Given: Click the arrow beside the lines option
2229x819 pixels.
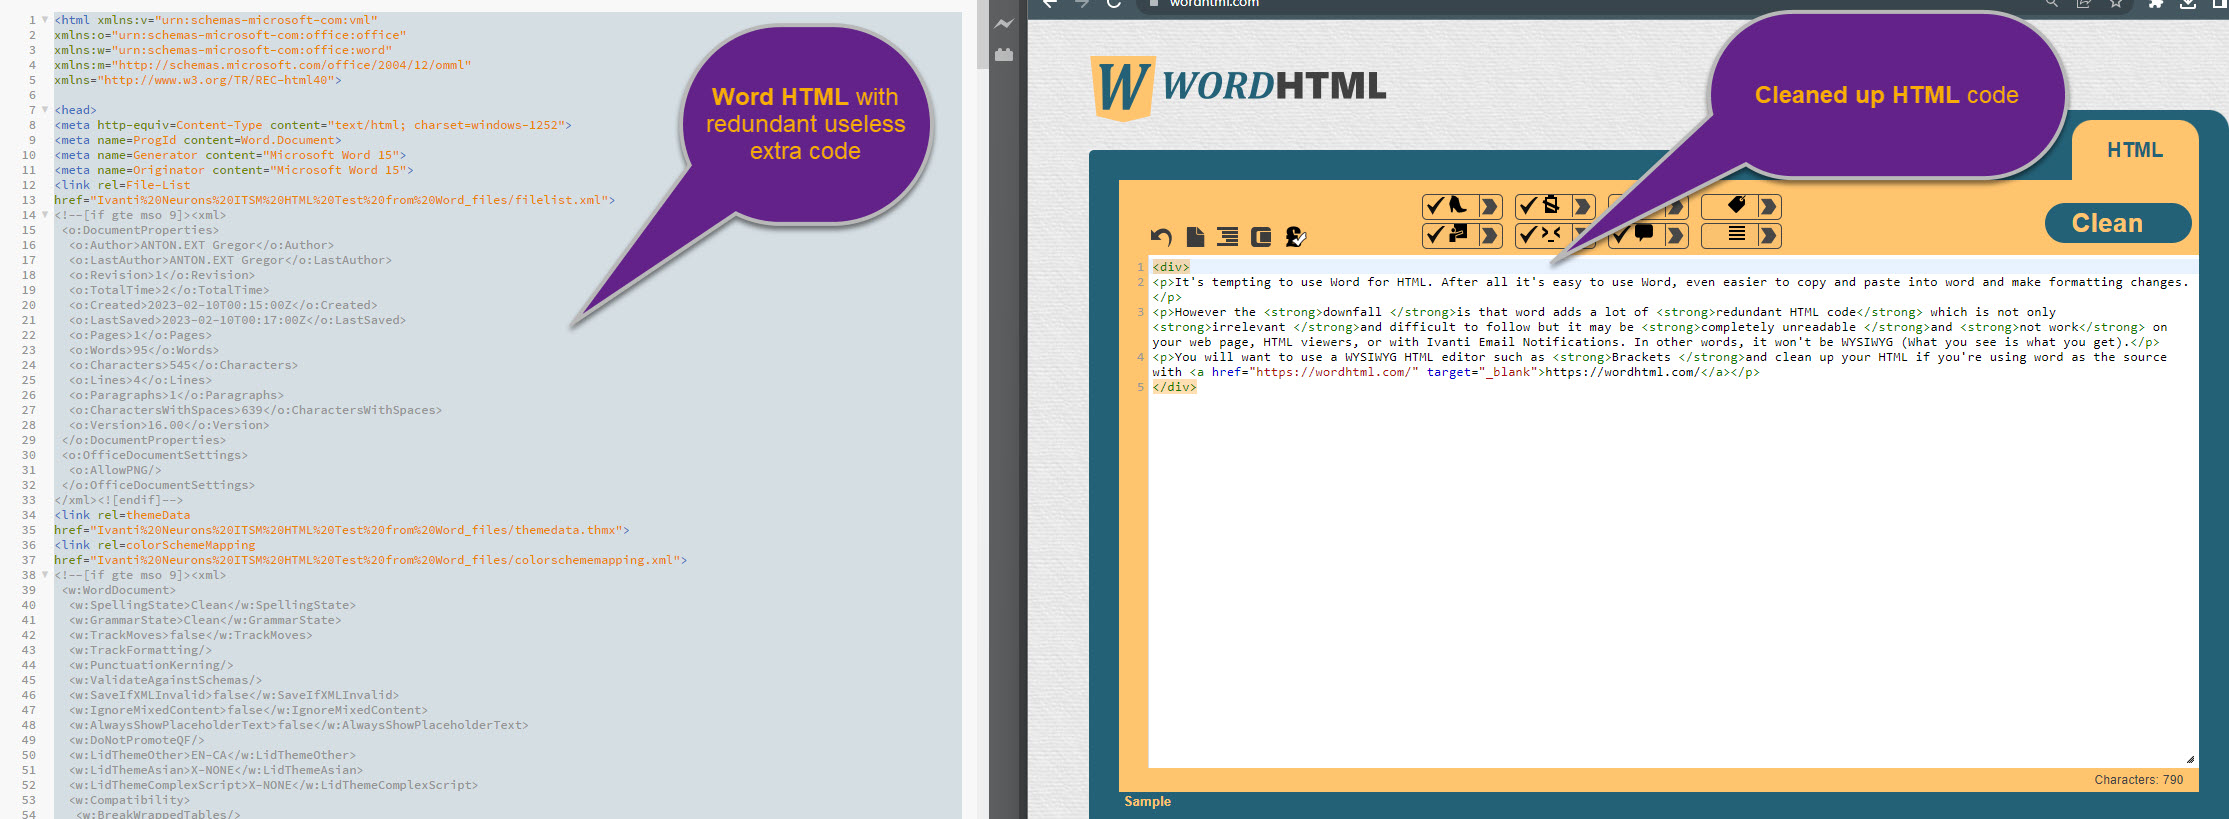Looking at the screenshot, I should click(x=1768, y=235).
